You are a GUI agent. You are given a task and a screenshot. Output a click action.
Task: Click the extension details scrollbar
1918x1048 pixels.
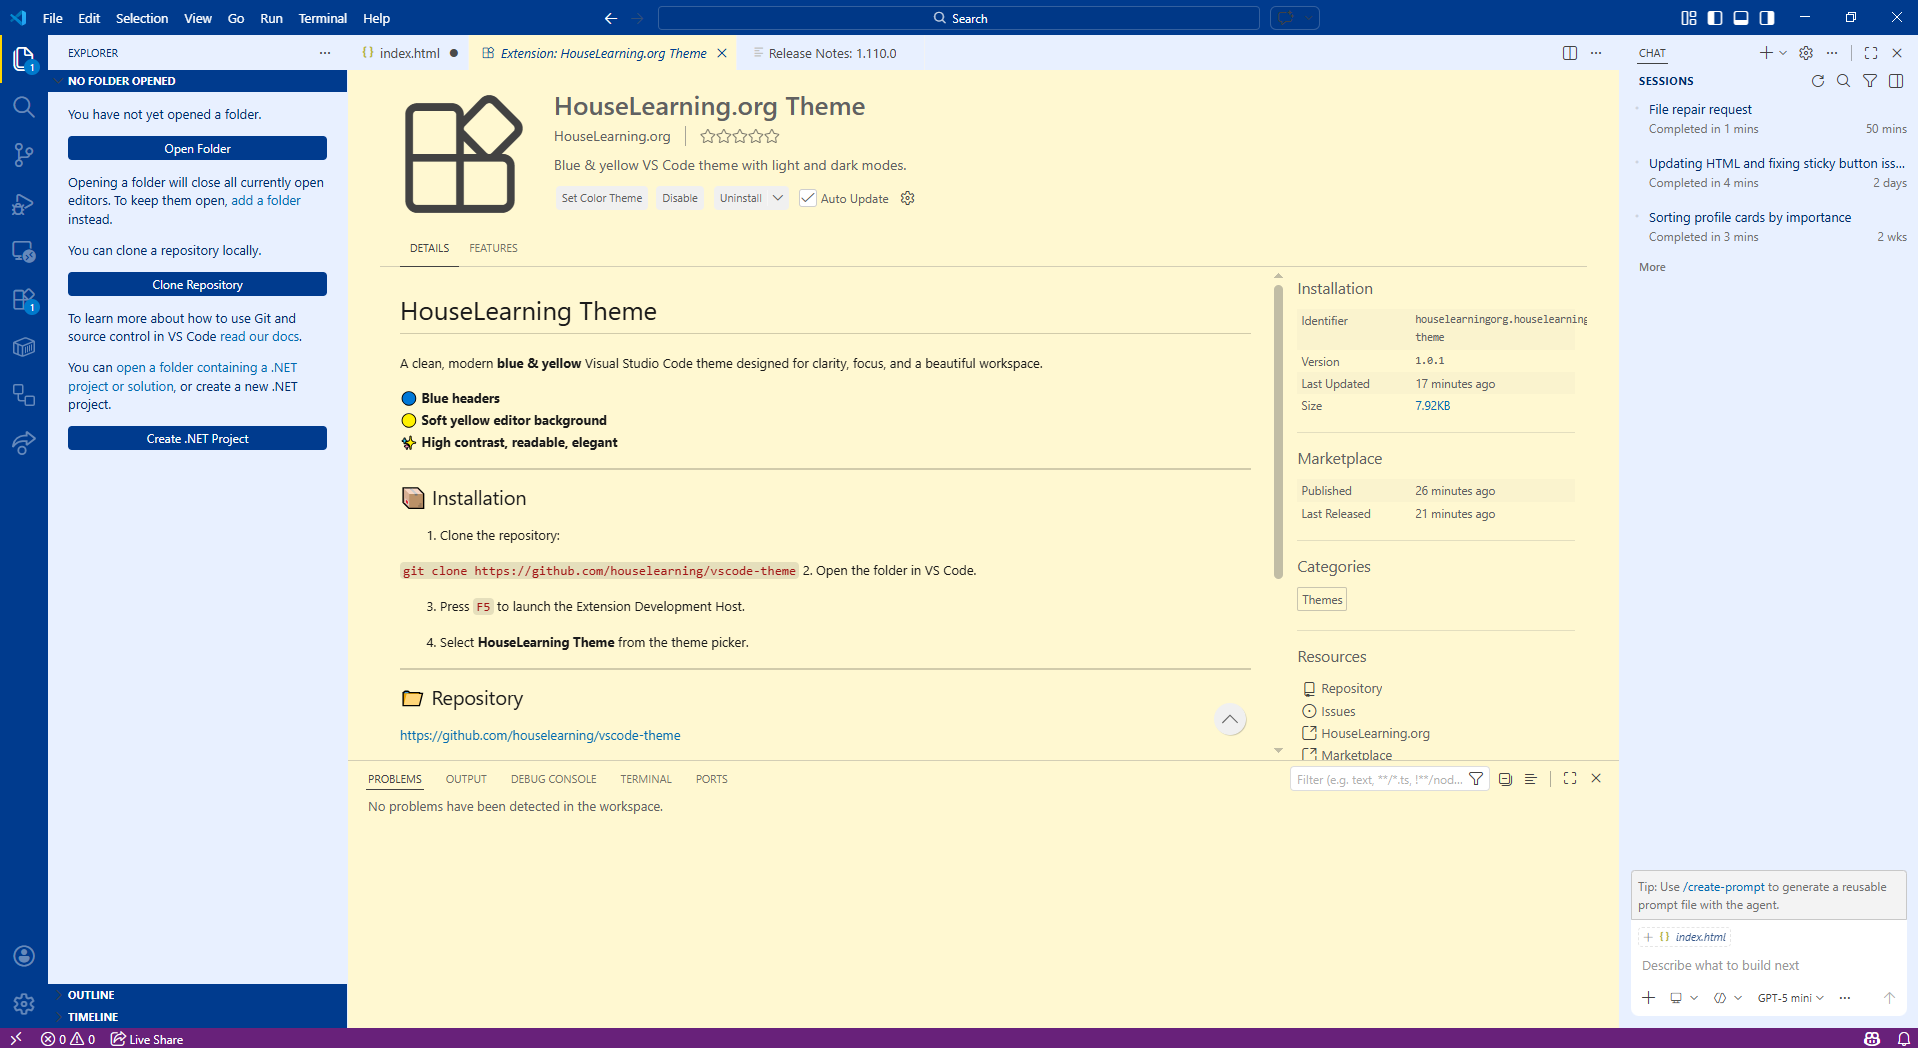[x=1278, y=432]
